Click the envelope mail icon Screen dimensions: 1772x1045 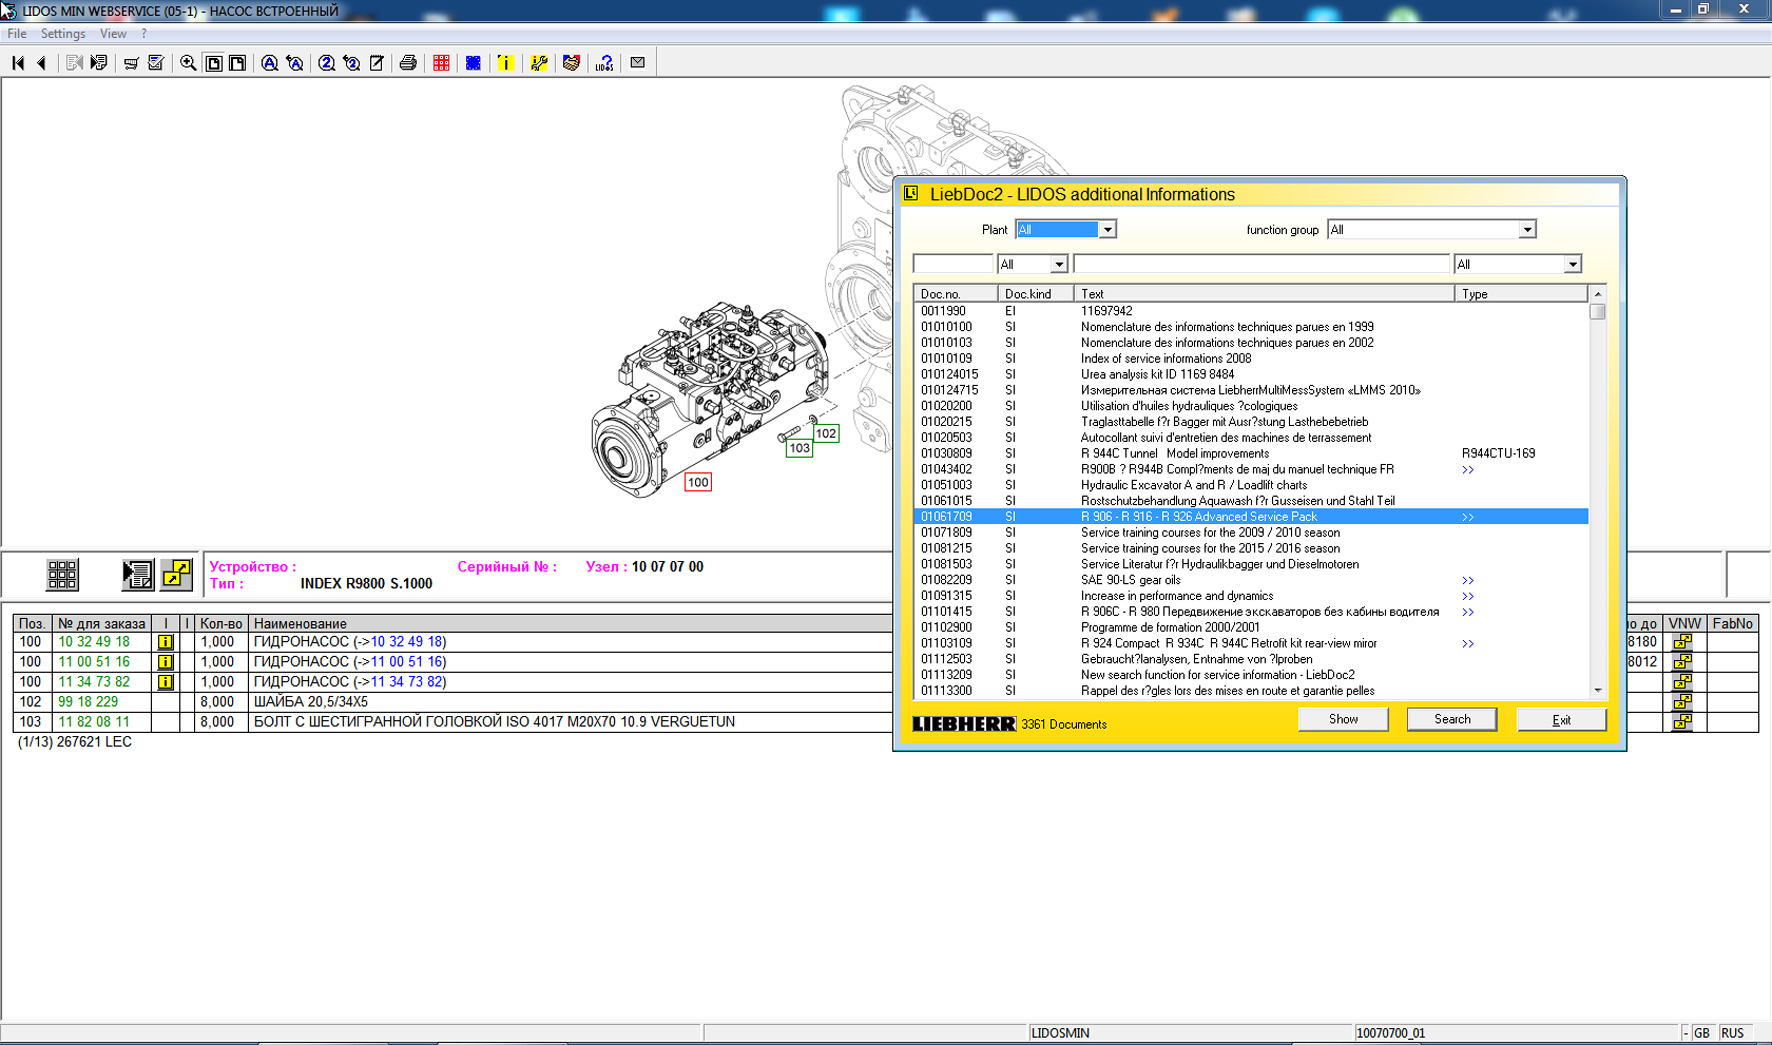click(637, 63)
